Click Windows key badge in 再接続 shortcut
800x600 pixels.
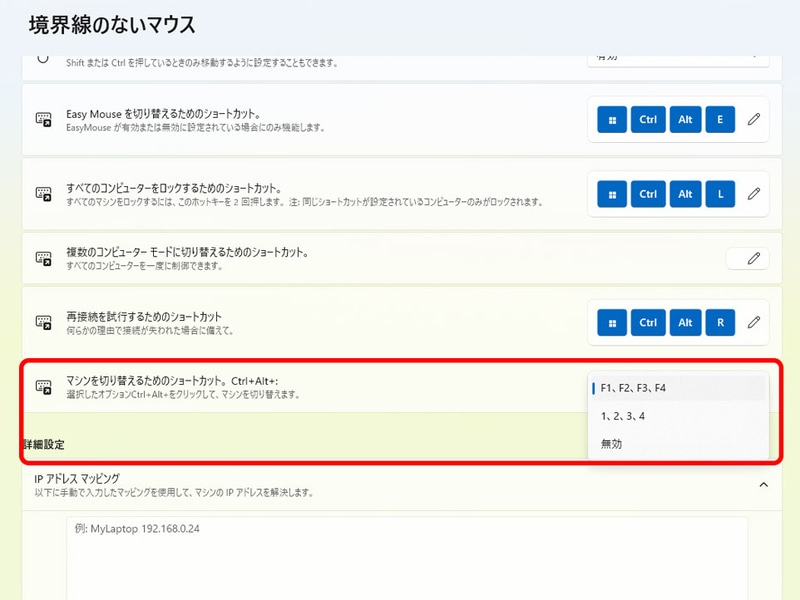click(612, 322)
